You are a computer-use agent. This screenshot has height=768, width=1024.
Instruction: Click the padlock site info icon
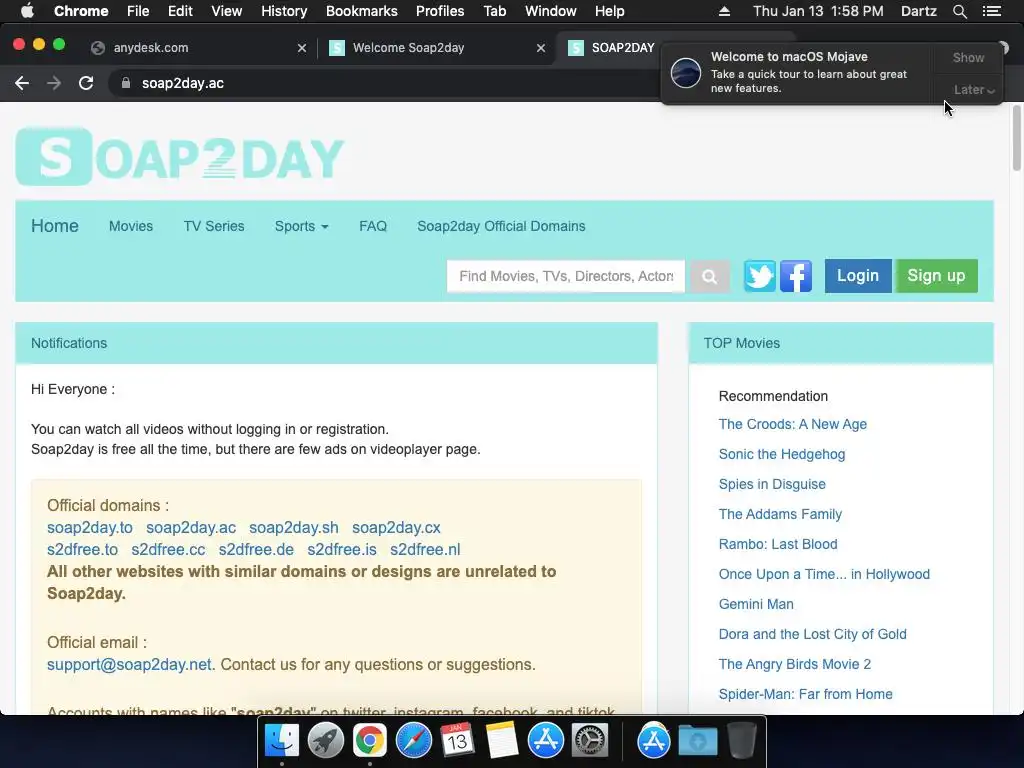tap(126, 83)
